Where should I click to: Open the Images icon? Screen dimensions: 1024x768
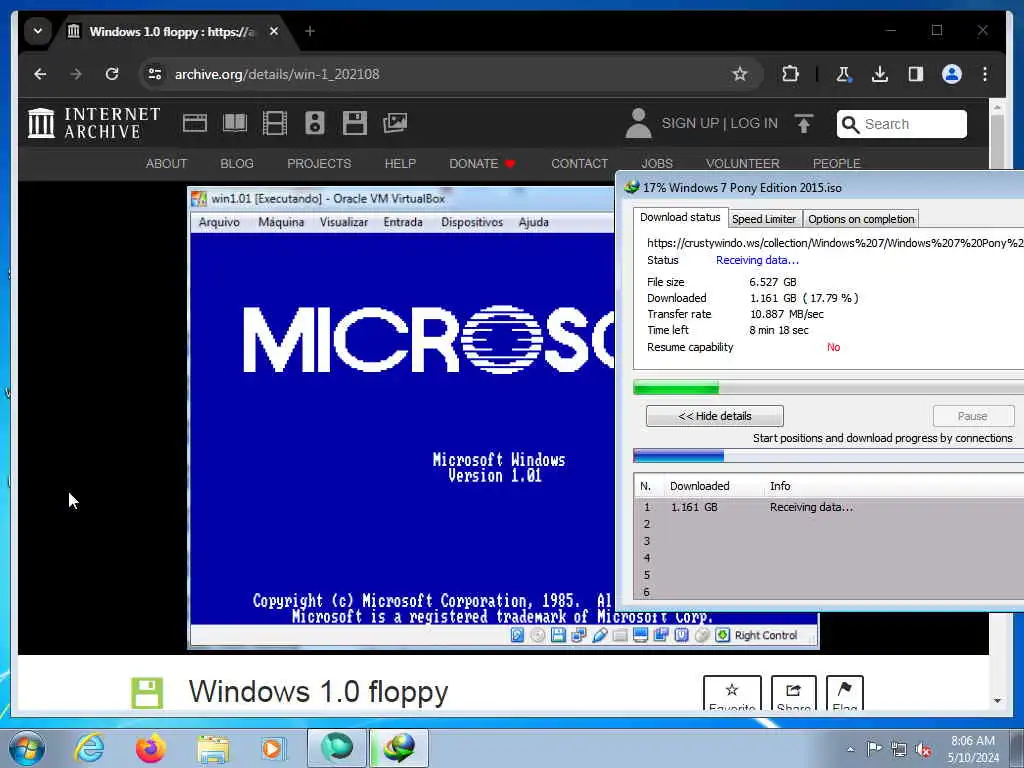point(395,123)
